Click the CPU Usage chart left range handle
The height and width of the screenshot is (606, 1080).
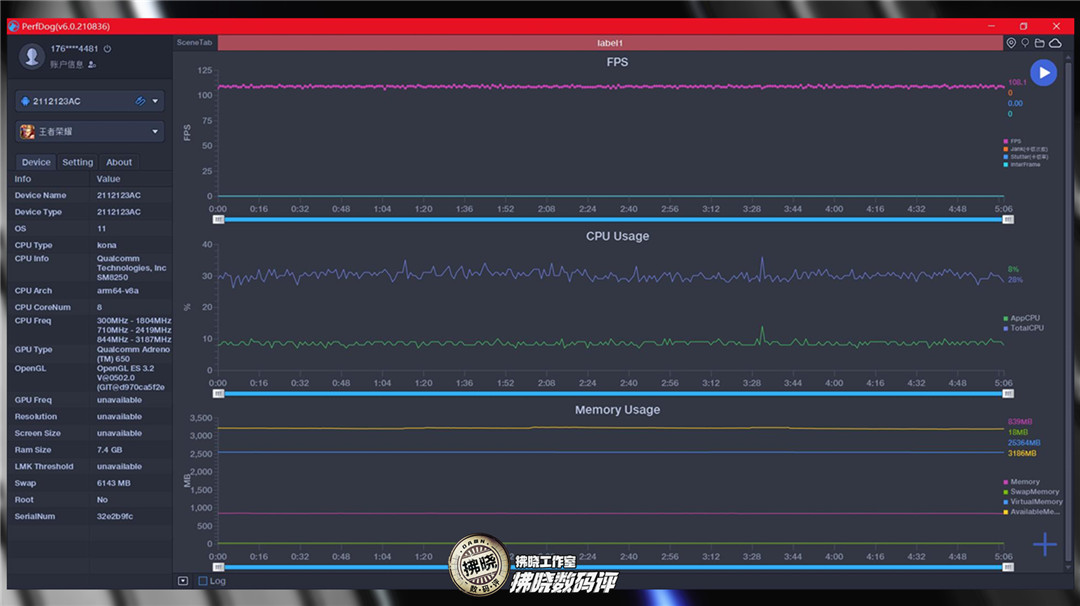coord(218,394)
